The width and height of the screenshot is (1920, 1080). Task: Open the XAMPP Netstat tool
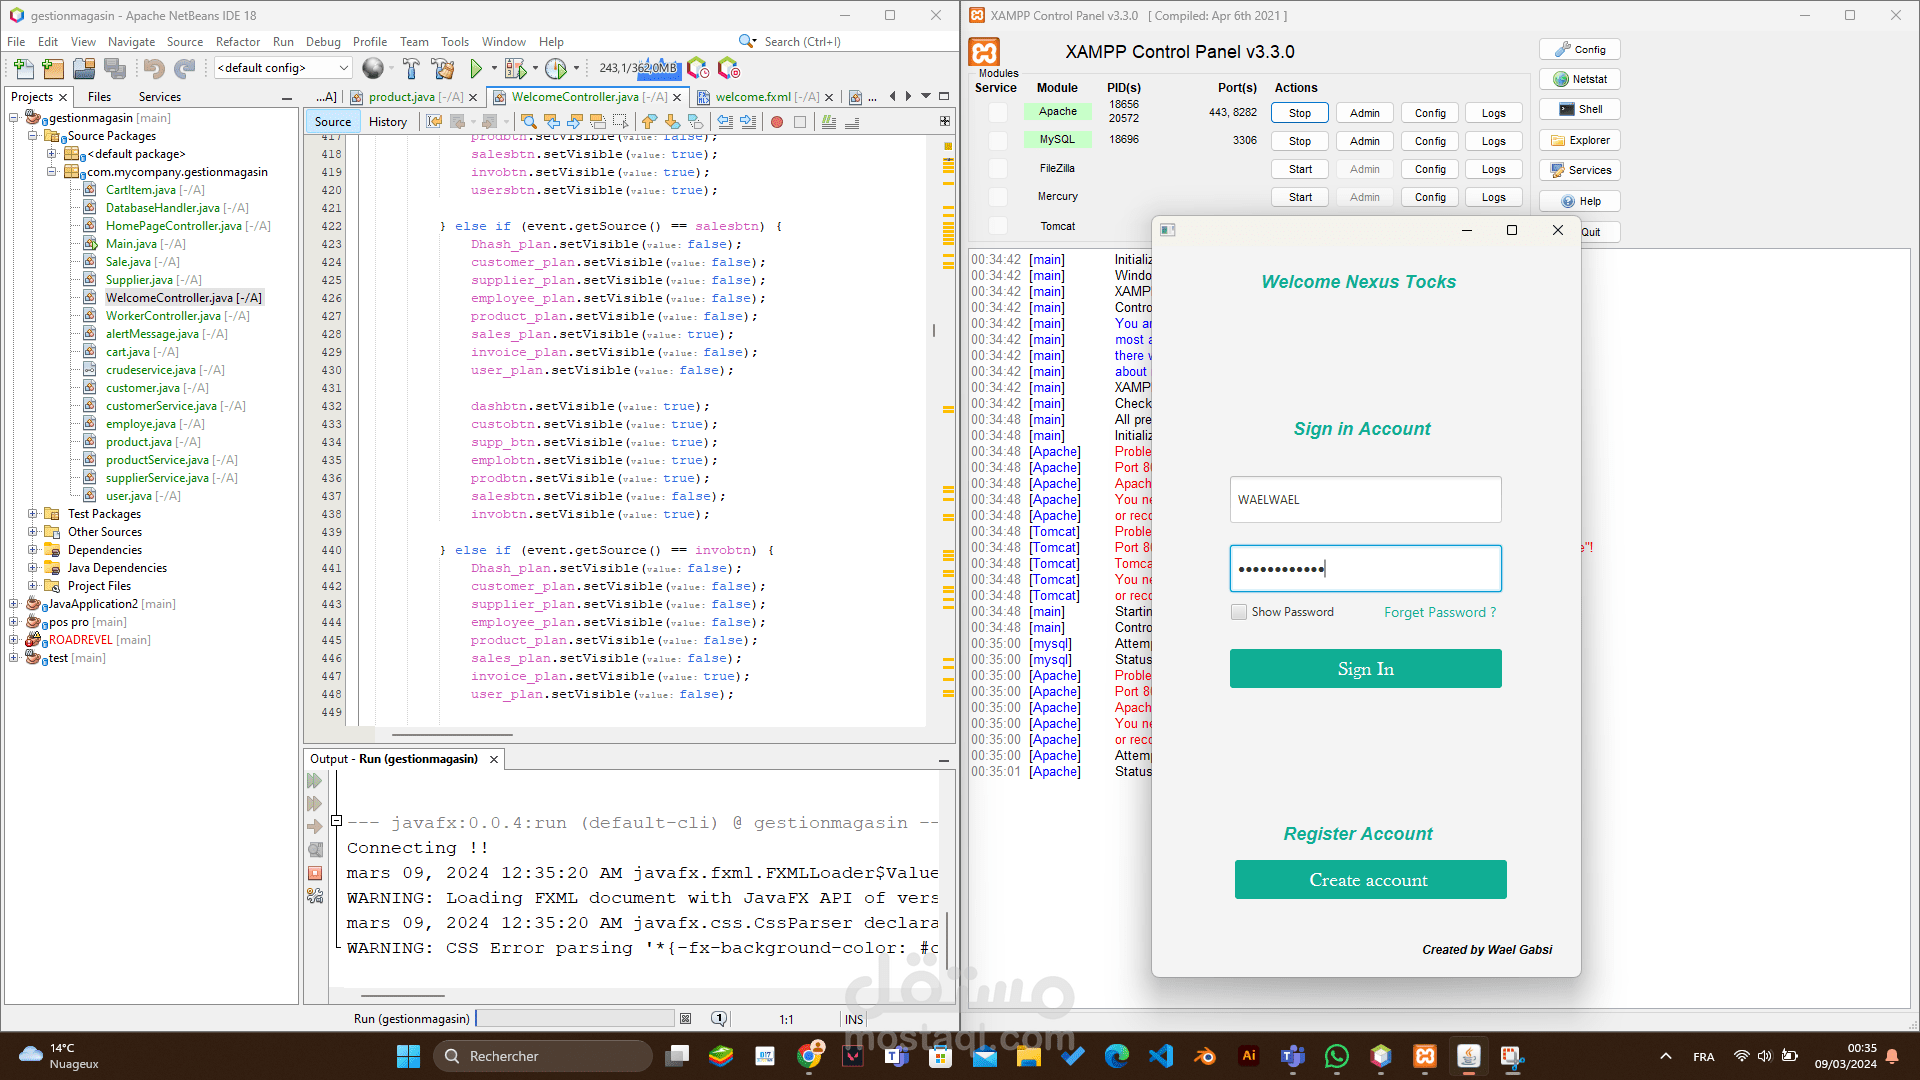[x=1579, y=79]
